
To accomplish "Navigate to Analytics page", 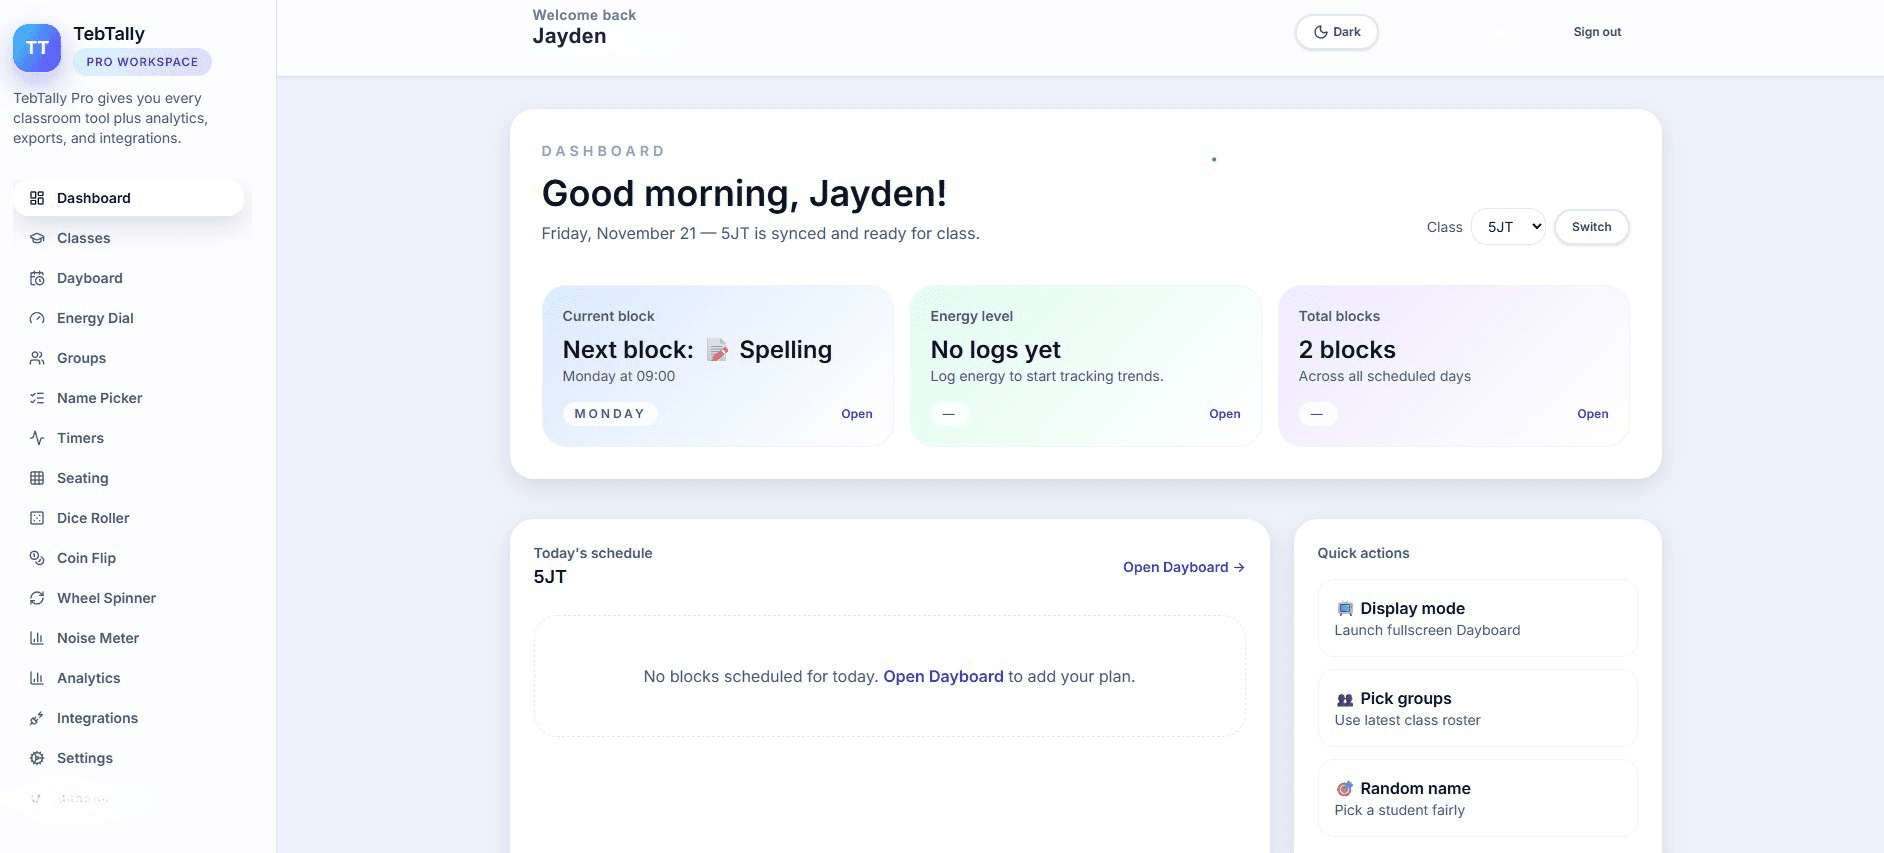I will [88, 678].
